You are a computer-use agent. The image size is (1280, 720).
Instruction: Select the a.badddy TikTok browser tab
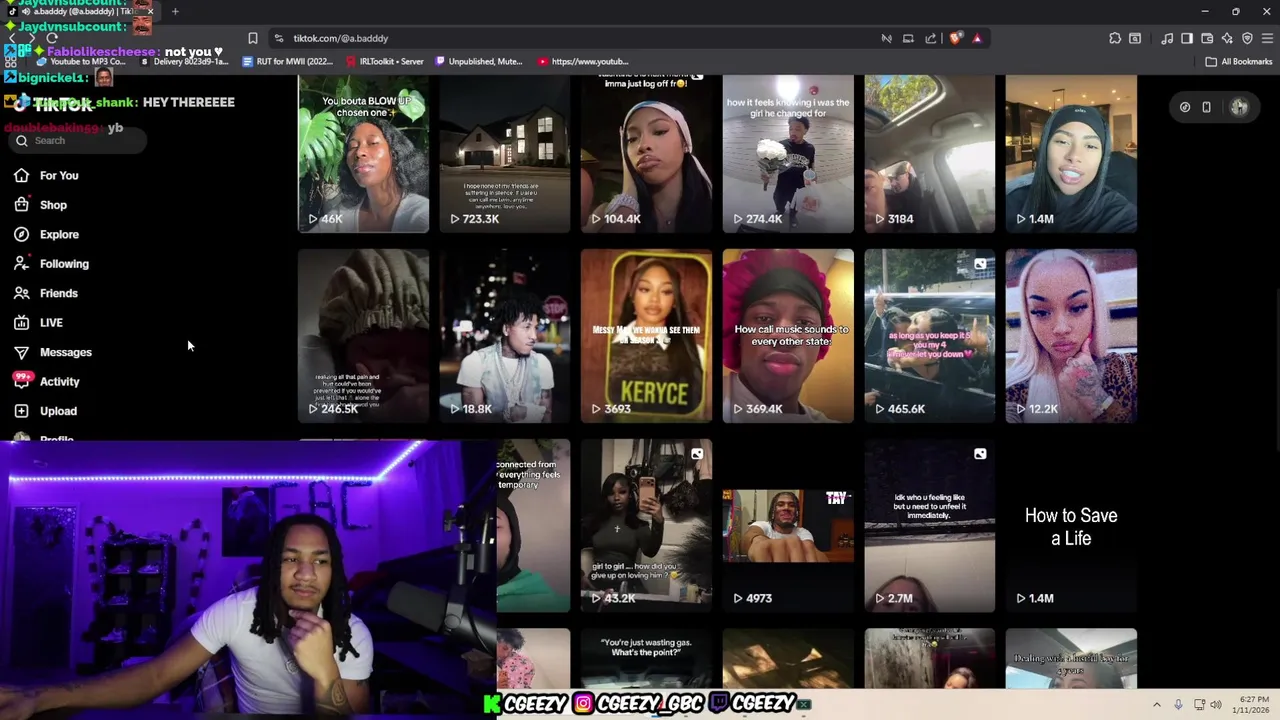coord(80,11)
